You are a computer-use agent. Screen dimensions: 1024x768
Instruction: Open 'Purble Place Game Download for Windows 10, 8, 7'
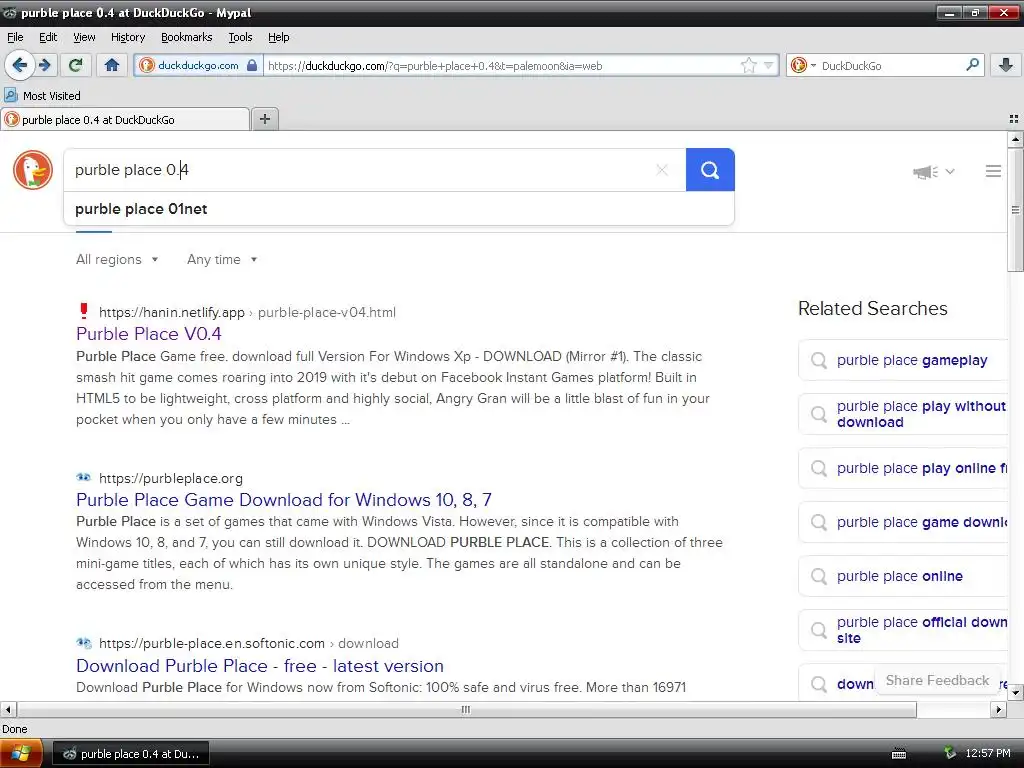pyautogui.click(x=284, y=500)
